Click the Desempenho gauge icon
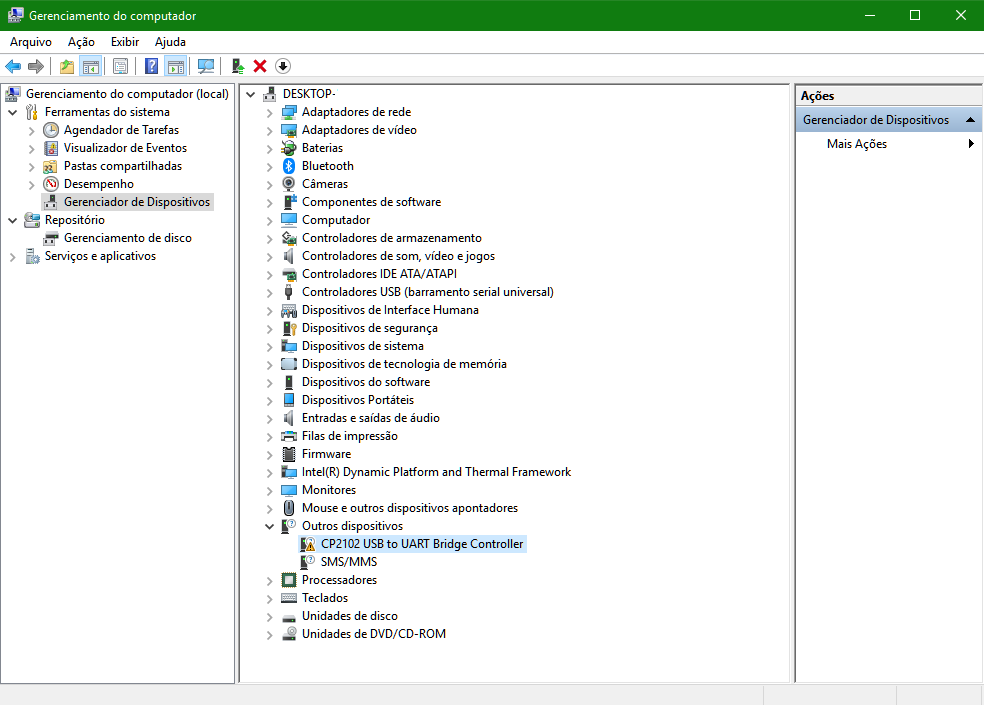This screenshot has width=984, height=705. click(x=51, y=184)
